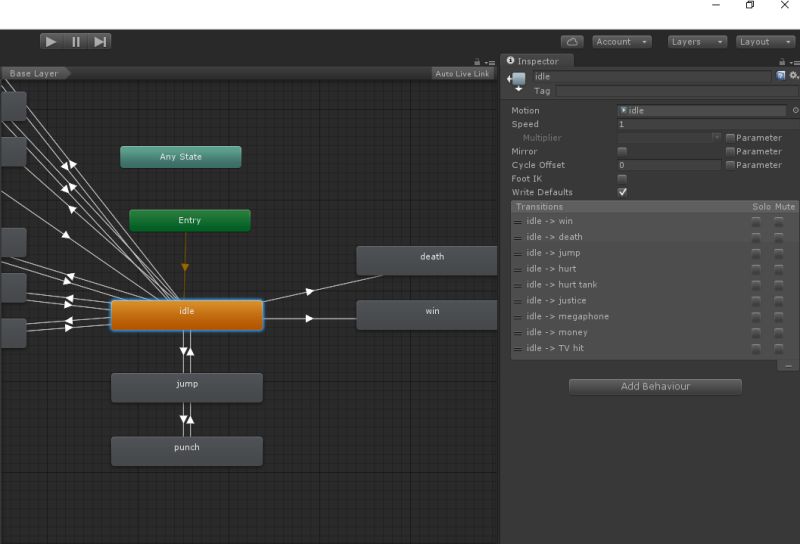Click the Play button in toolbar

pos(51,41)
